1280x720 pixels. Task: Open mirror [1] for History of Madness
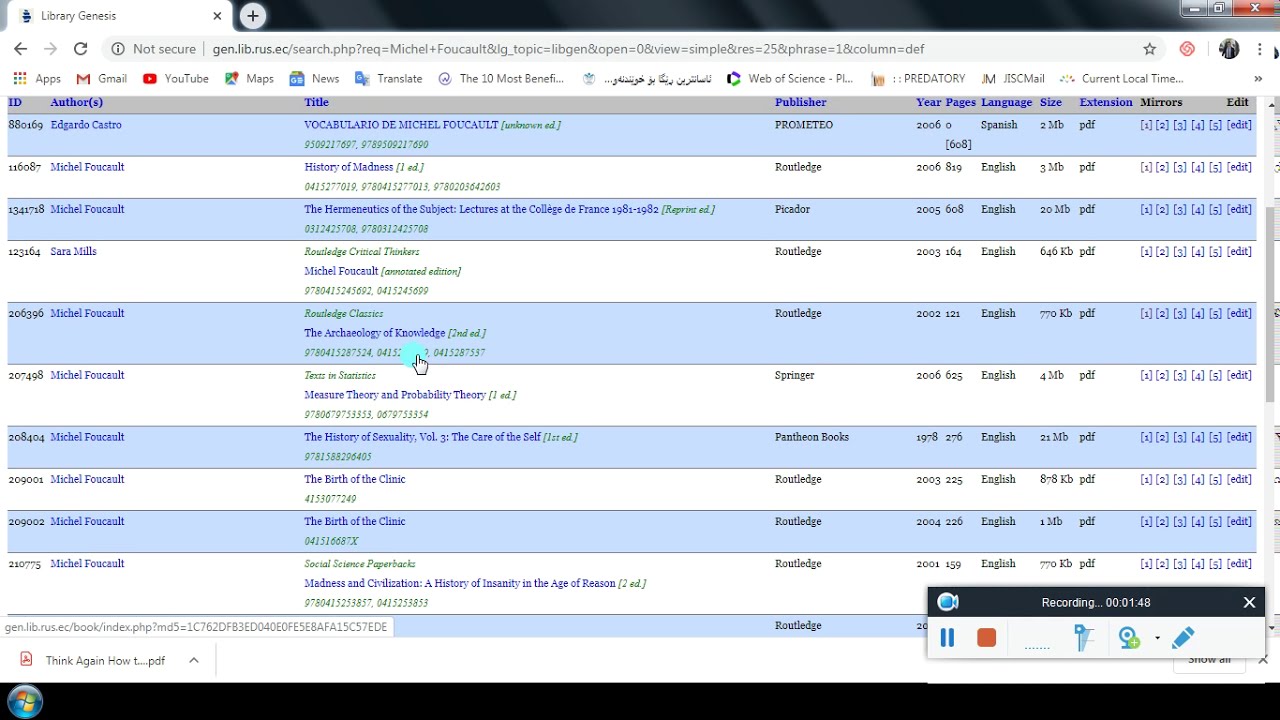(x=1146, y=167)
